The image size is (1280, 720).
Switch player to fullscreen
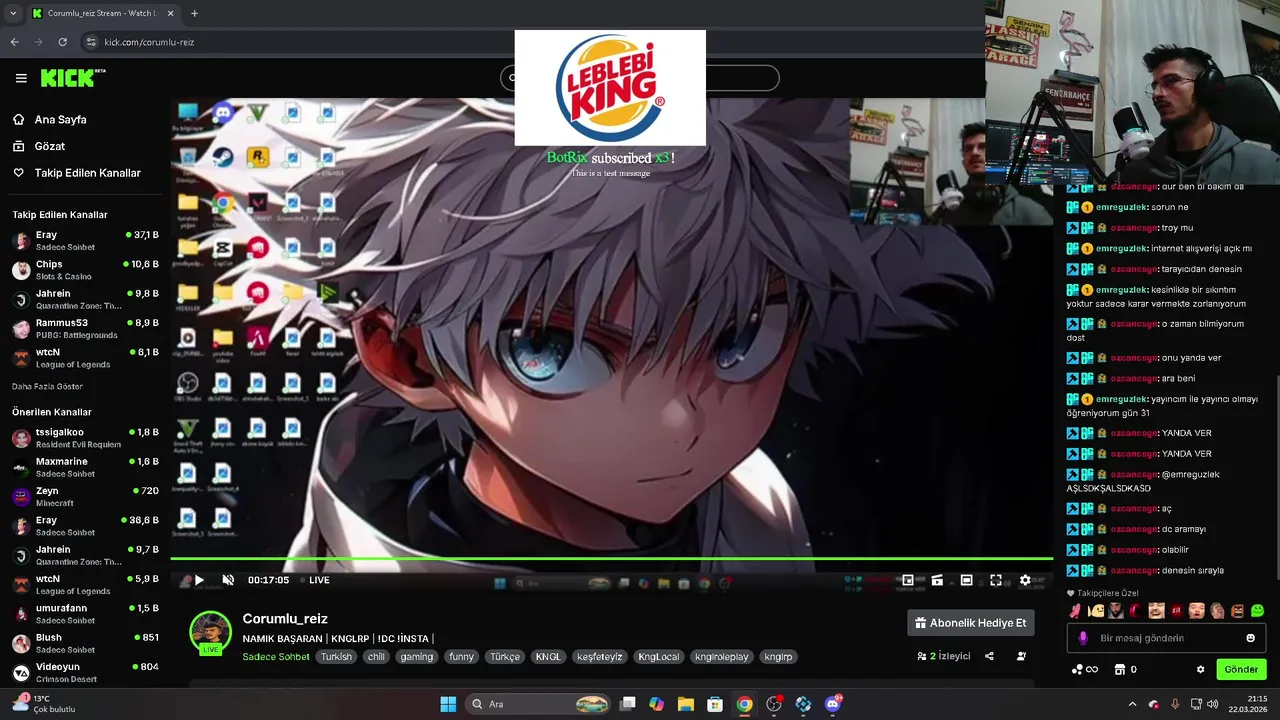pyautogui.click(x=996, y=580)
